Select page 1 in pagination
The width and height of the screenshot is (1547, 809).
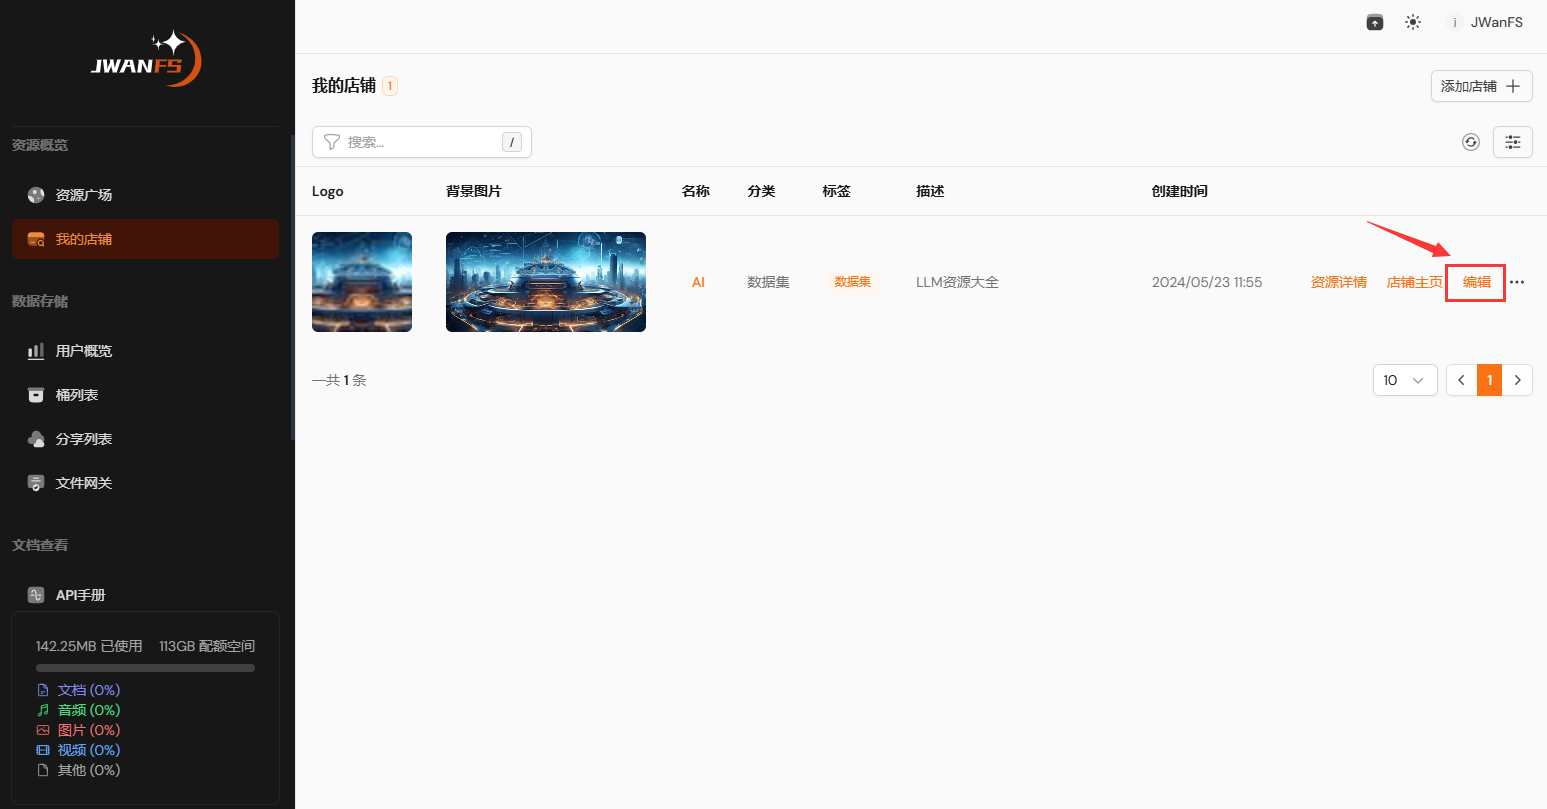coord(1490,380)
